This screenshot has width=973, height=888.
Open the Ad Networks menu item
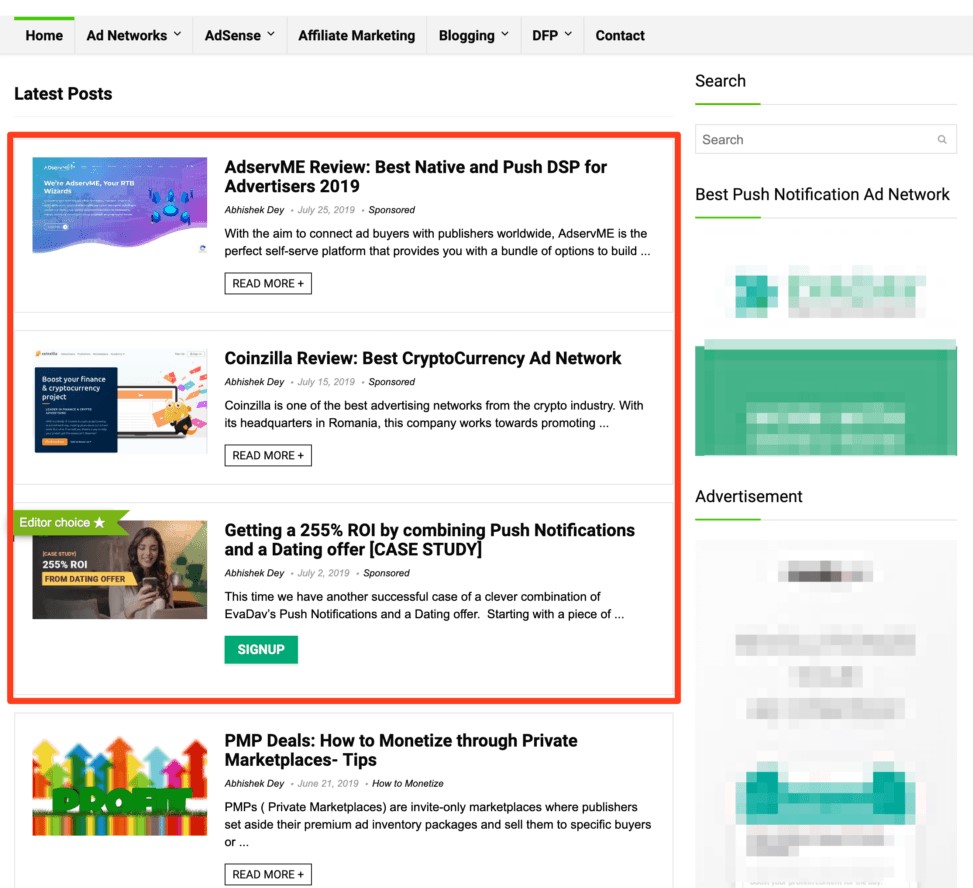(x=127, y=35)
